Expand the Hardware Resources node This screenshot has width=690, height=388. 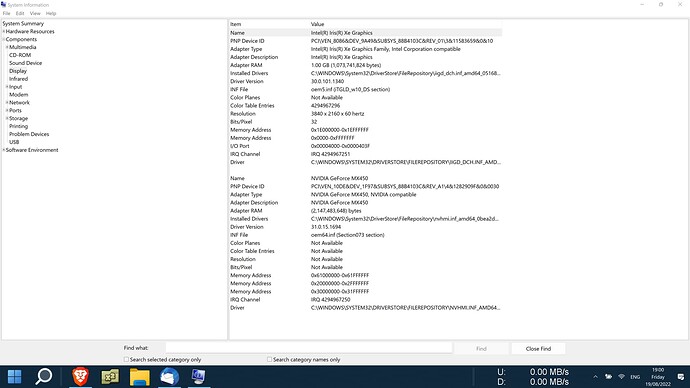click(4, 32)
